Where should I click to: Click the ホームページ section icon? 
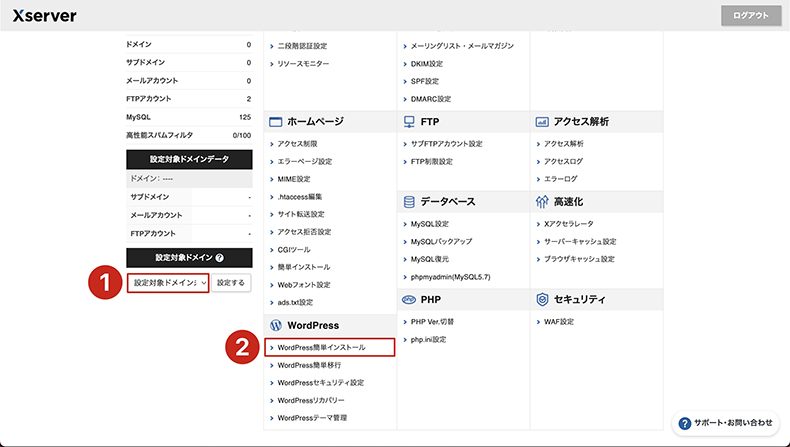click(276, 121)
